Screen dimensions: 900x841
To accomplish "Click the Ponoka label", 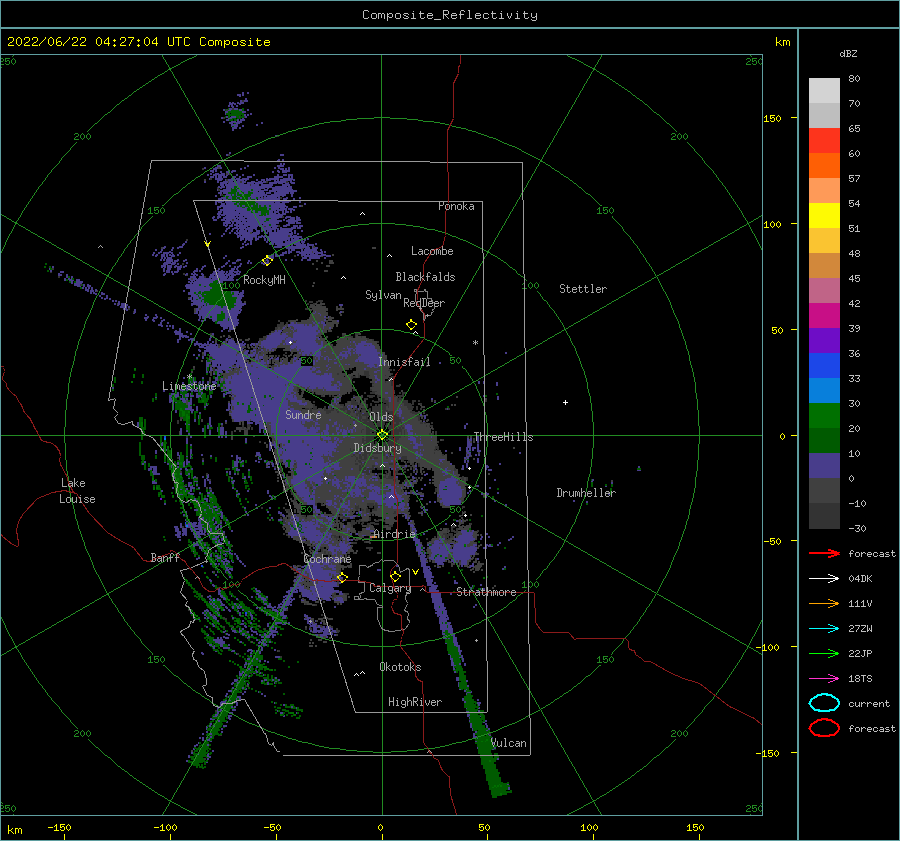I will [x=456, y=206].
